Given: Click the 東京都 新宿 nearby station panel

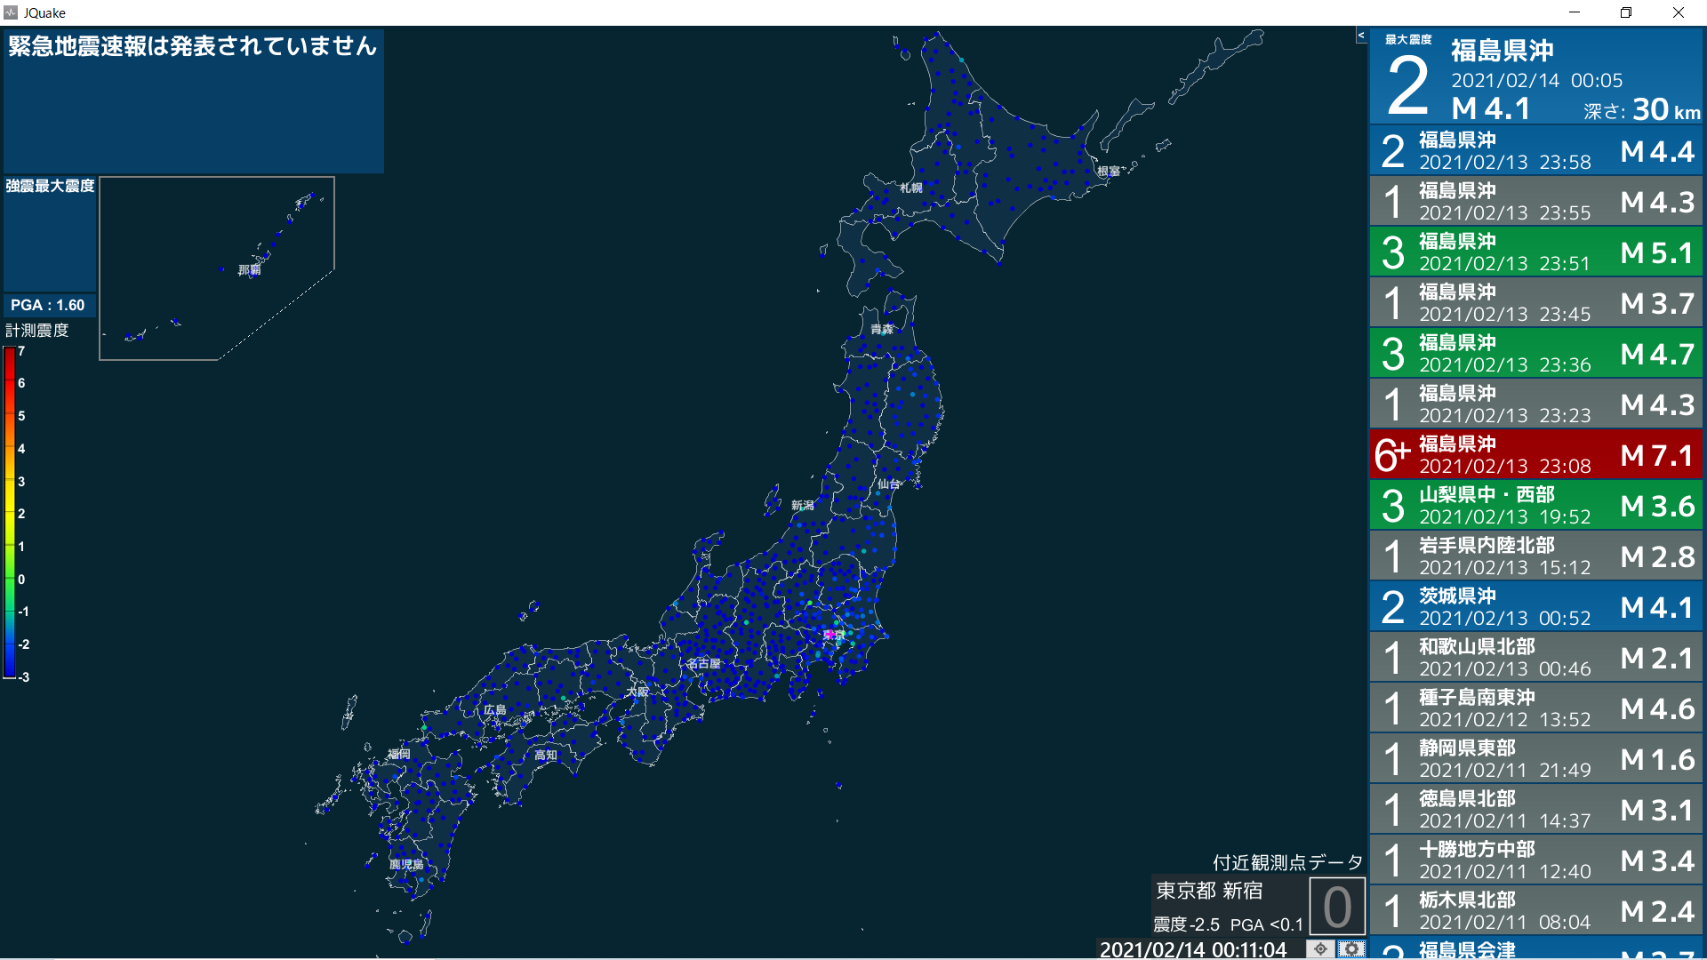Looking at the screenshot, I should click(x=1230, y=906).
